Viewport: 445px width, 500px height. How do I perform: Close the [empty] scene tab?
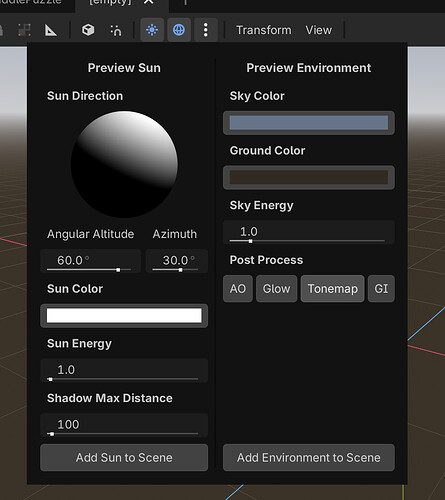[149, 2]
